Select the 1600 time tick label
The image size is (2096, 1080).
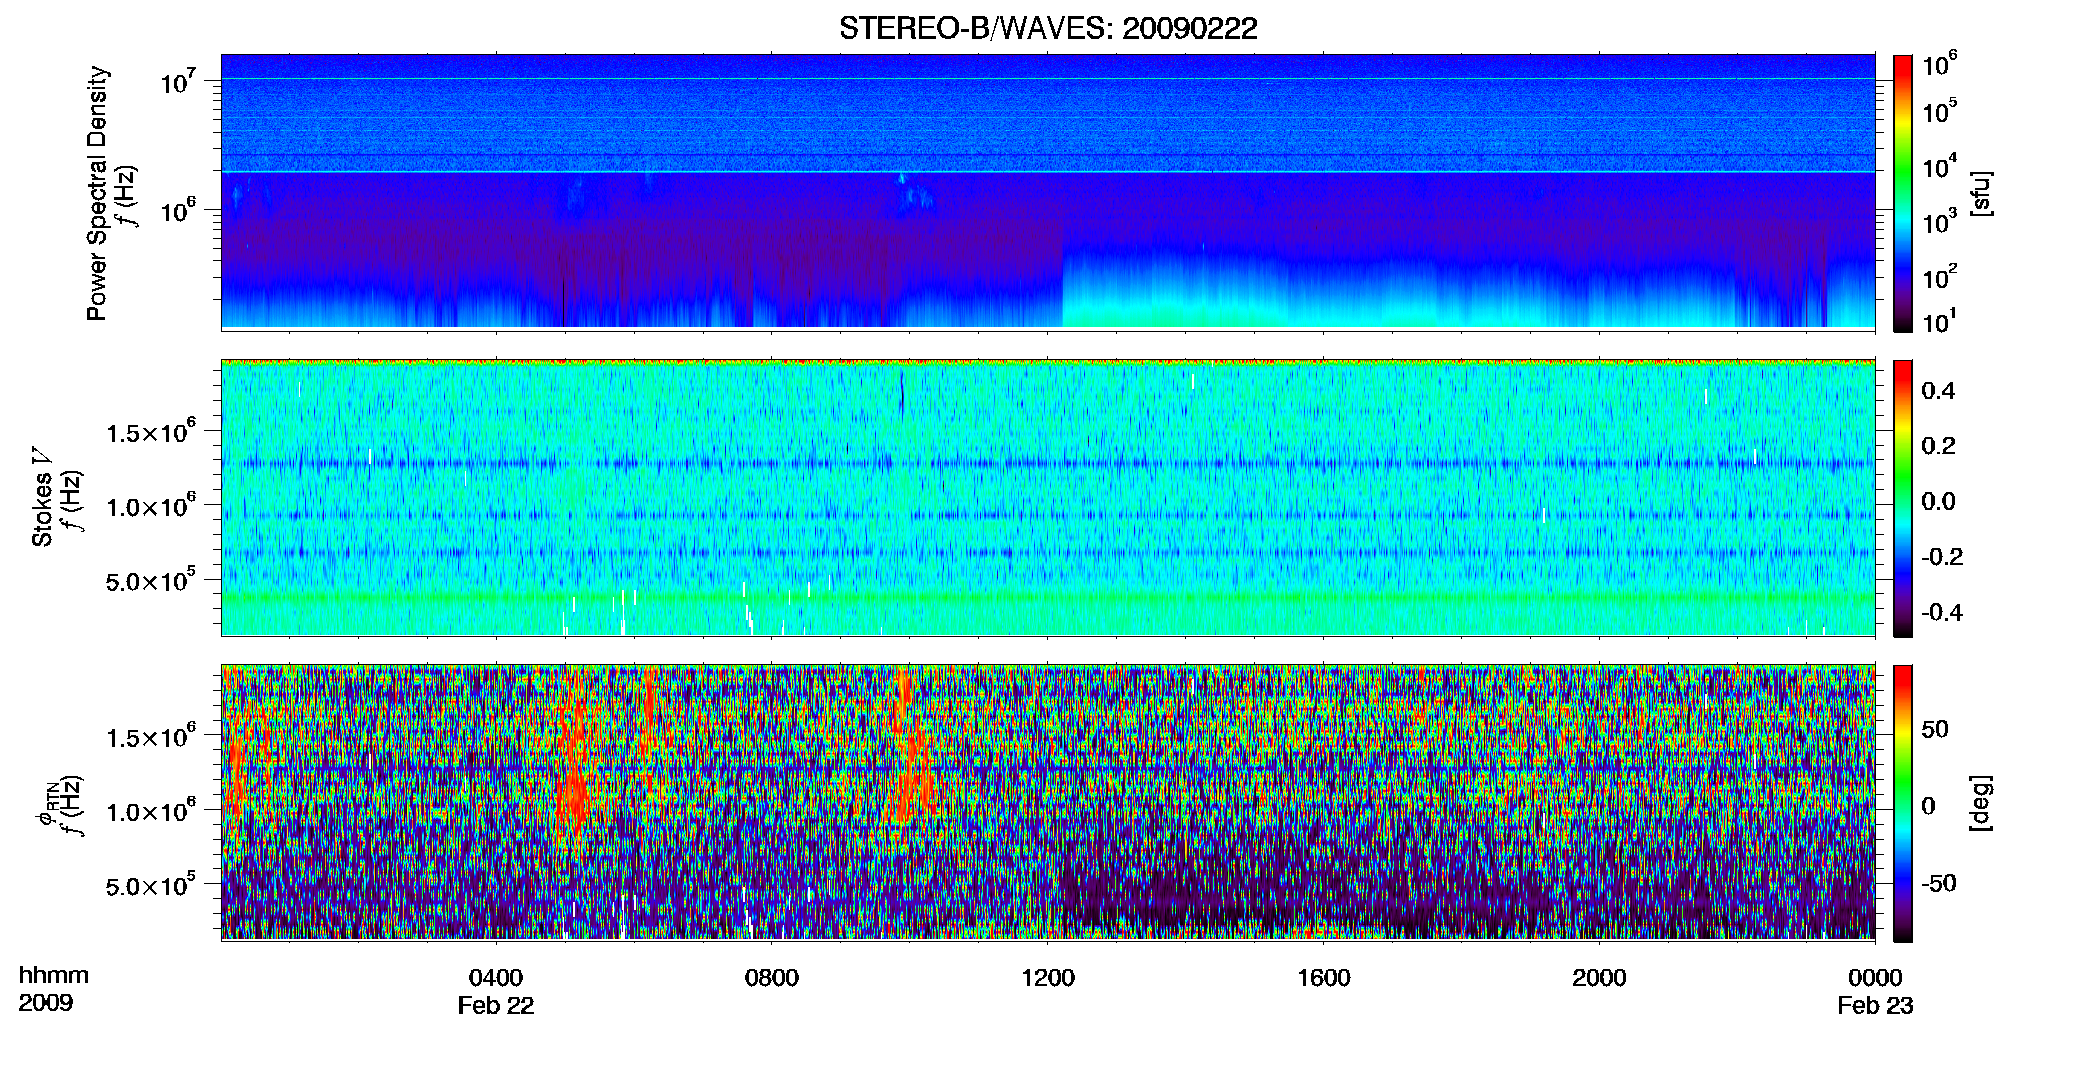(x=1324, y=978)
